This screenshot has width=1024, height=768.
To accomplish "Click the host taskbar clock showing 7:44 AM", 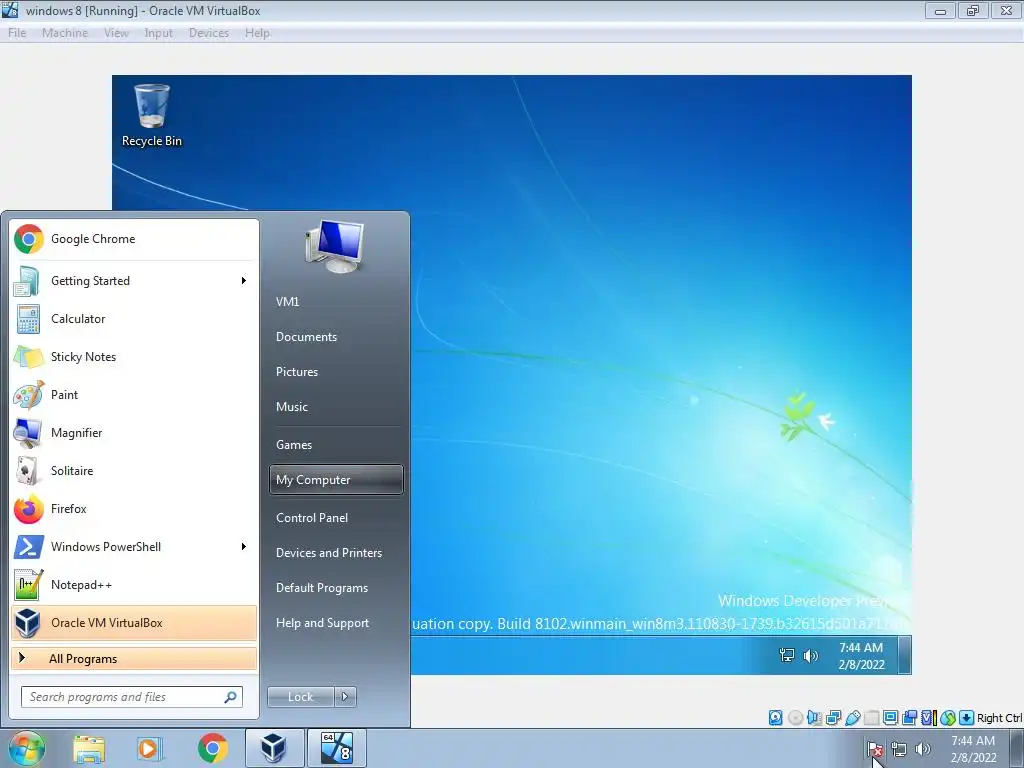I will (x=973, y=749).
